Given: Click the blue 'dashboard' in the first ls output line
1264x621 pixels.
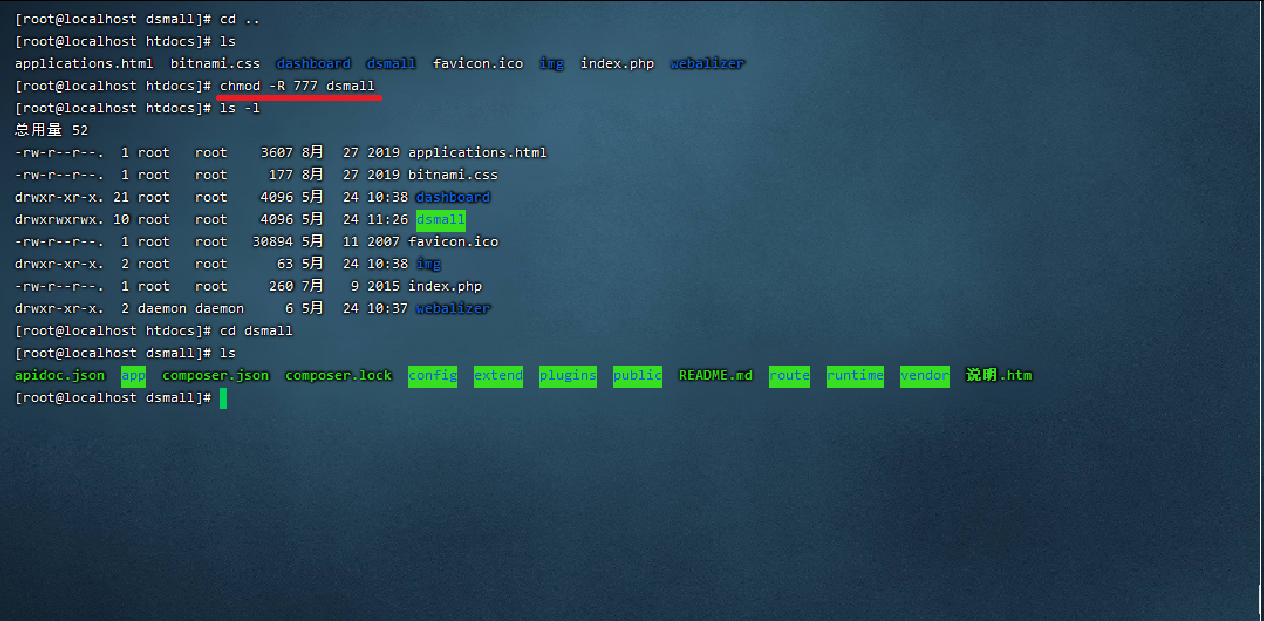Looking at the screenshot, I should click(313, 64).
